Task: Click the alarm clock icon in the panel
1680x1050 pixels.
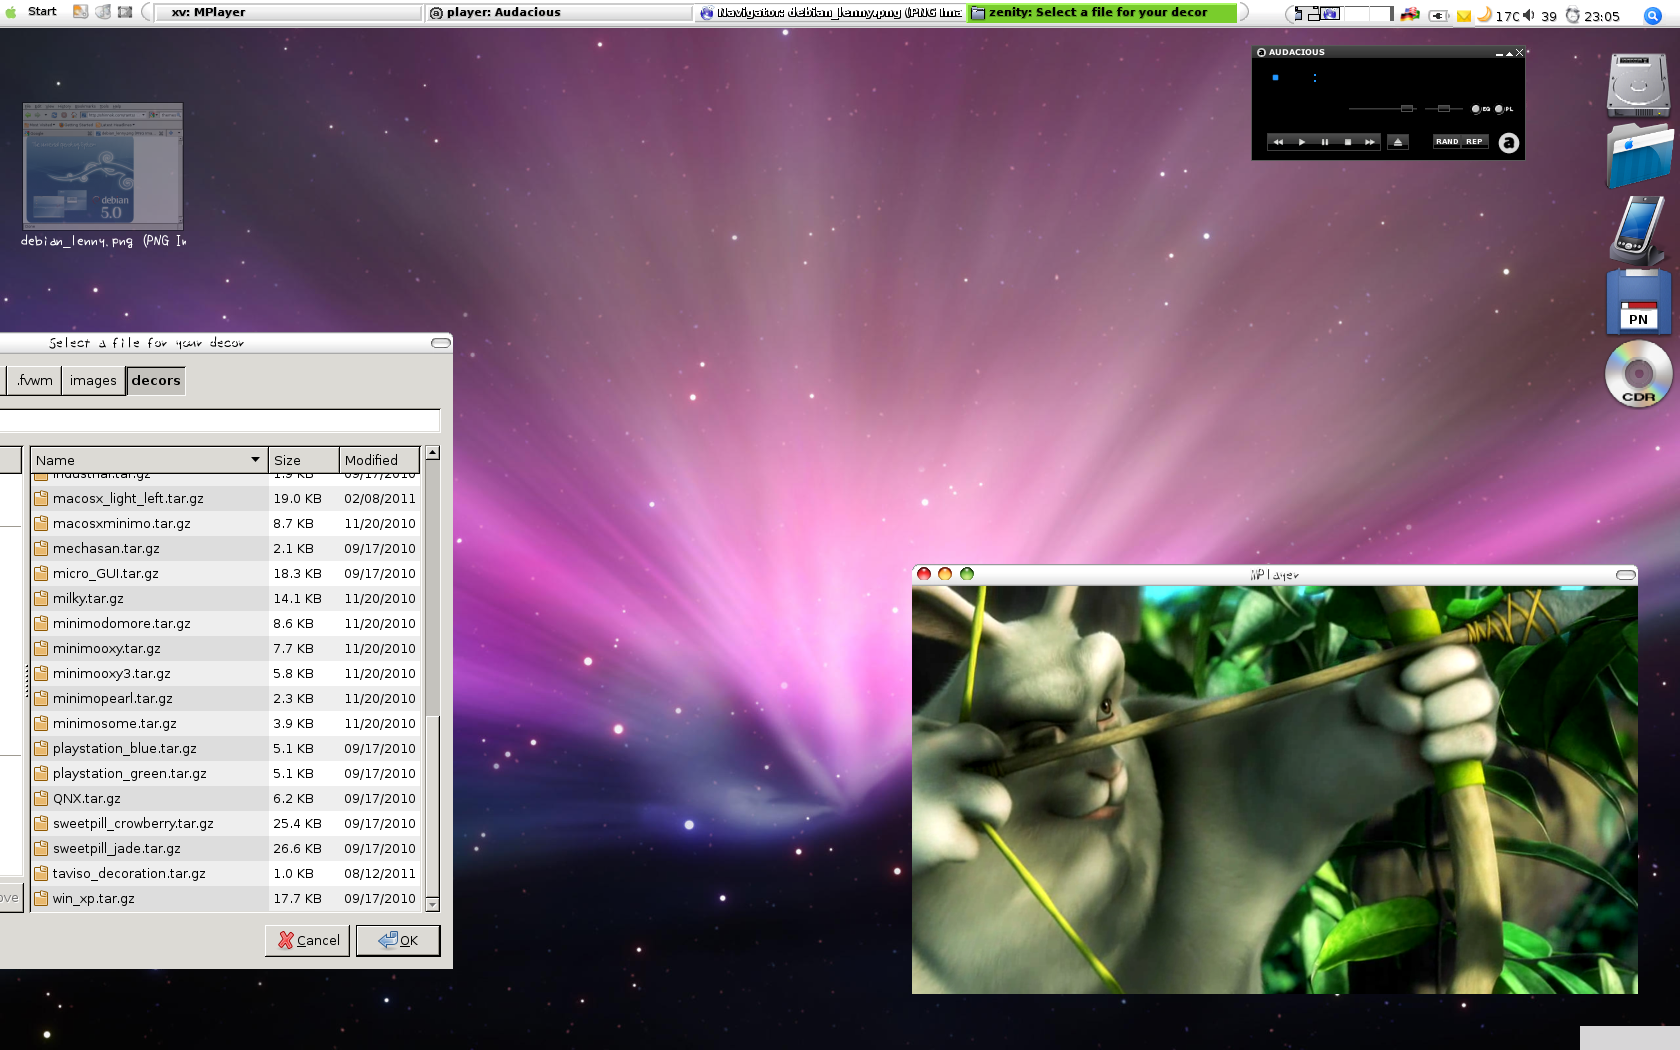Action: [x=1573, y=15]
